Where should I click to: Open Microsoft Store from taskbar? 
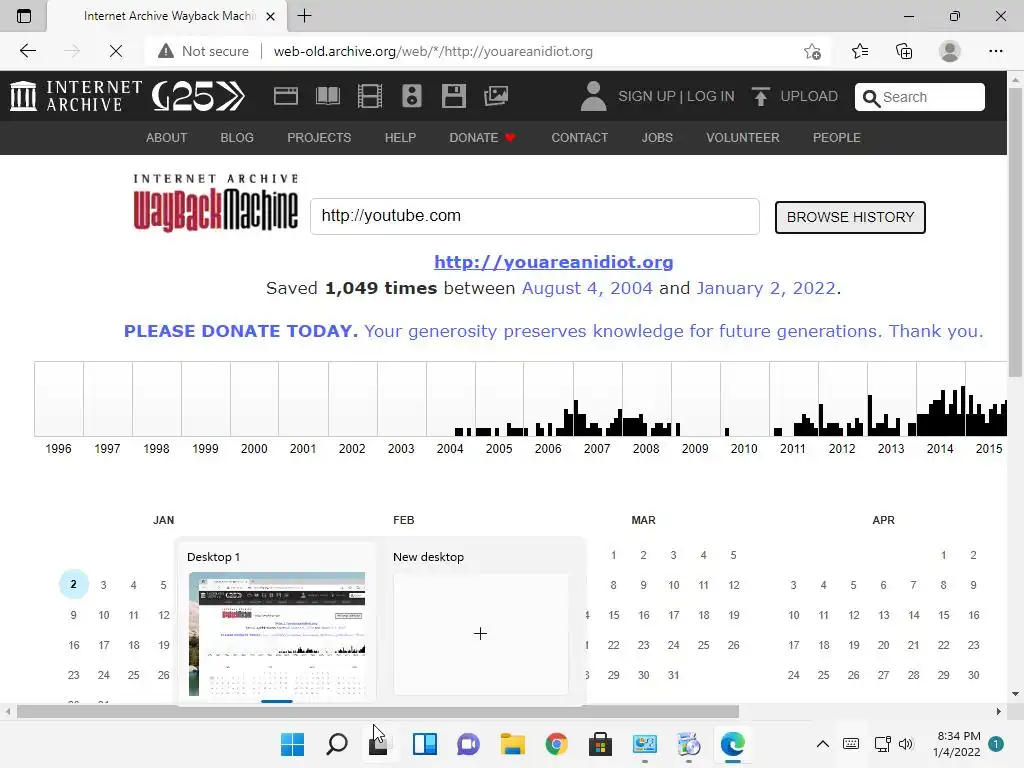600,744
